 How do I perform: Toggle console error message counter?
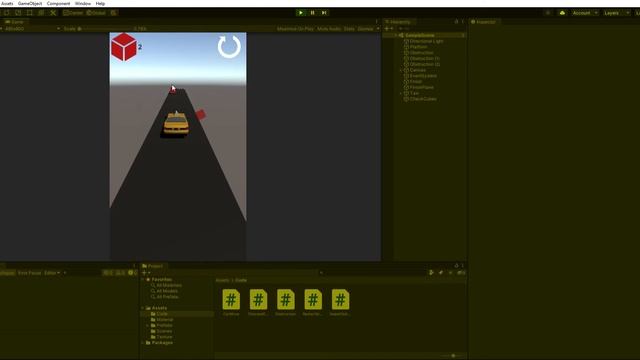coord(133,273)
